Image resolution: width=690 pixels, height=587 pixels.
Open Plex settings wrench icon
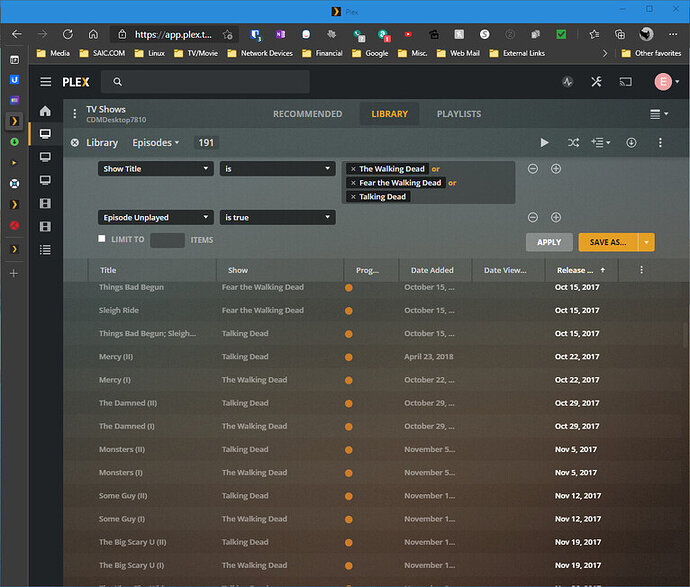click(x=596, y=82)
